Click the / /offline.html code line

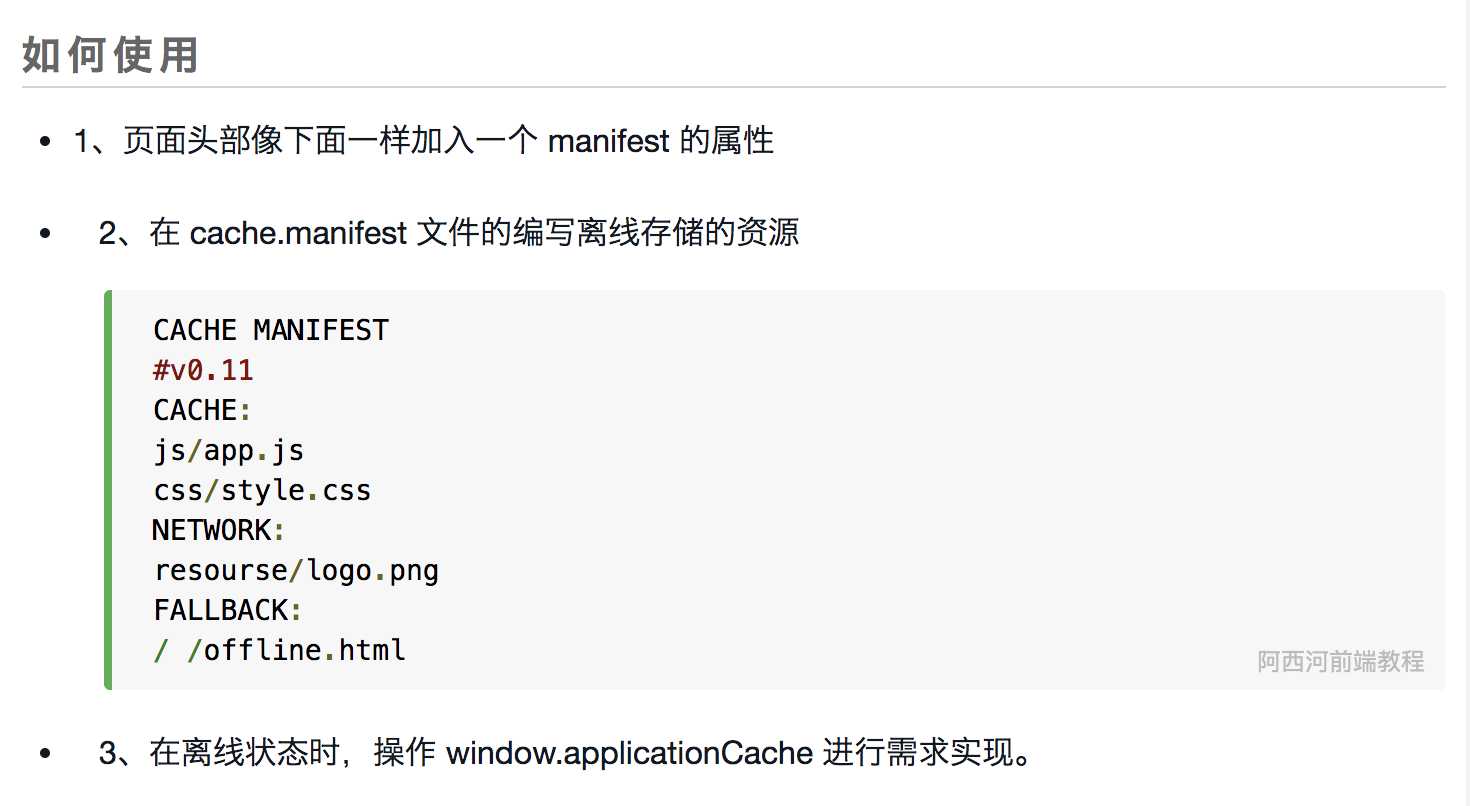279,650
